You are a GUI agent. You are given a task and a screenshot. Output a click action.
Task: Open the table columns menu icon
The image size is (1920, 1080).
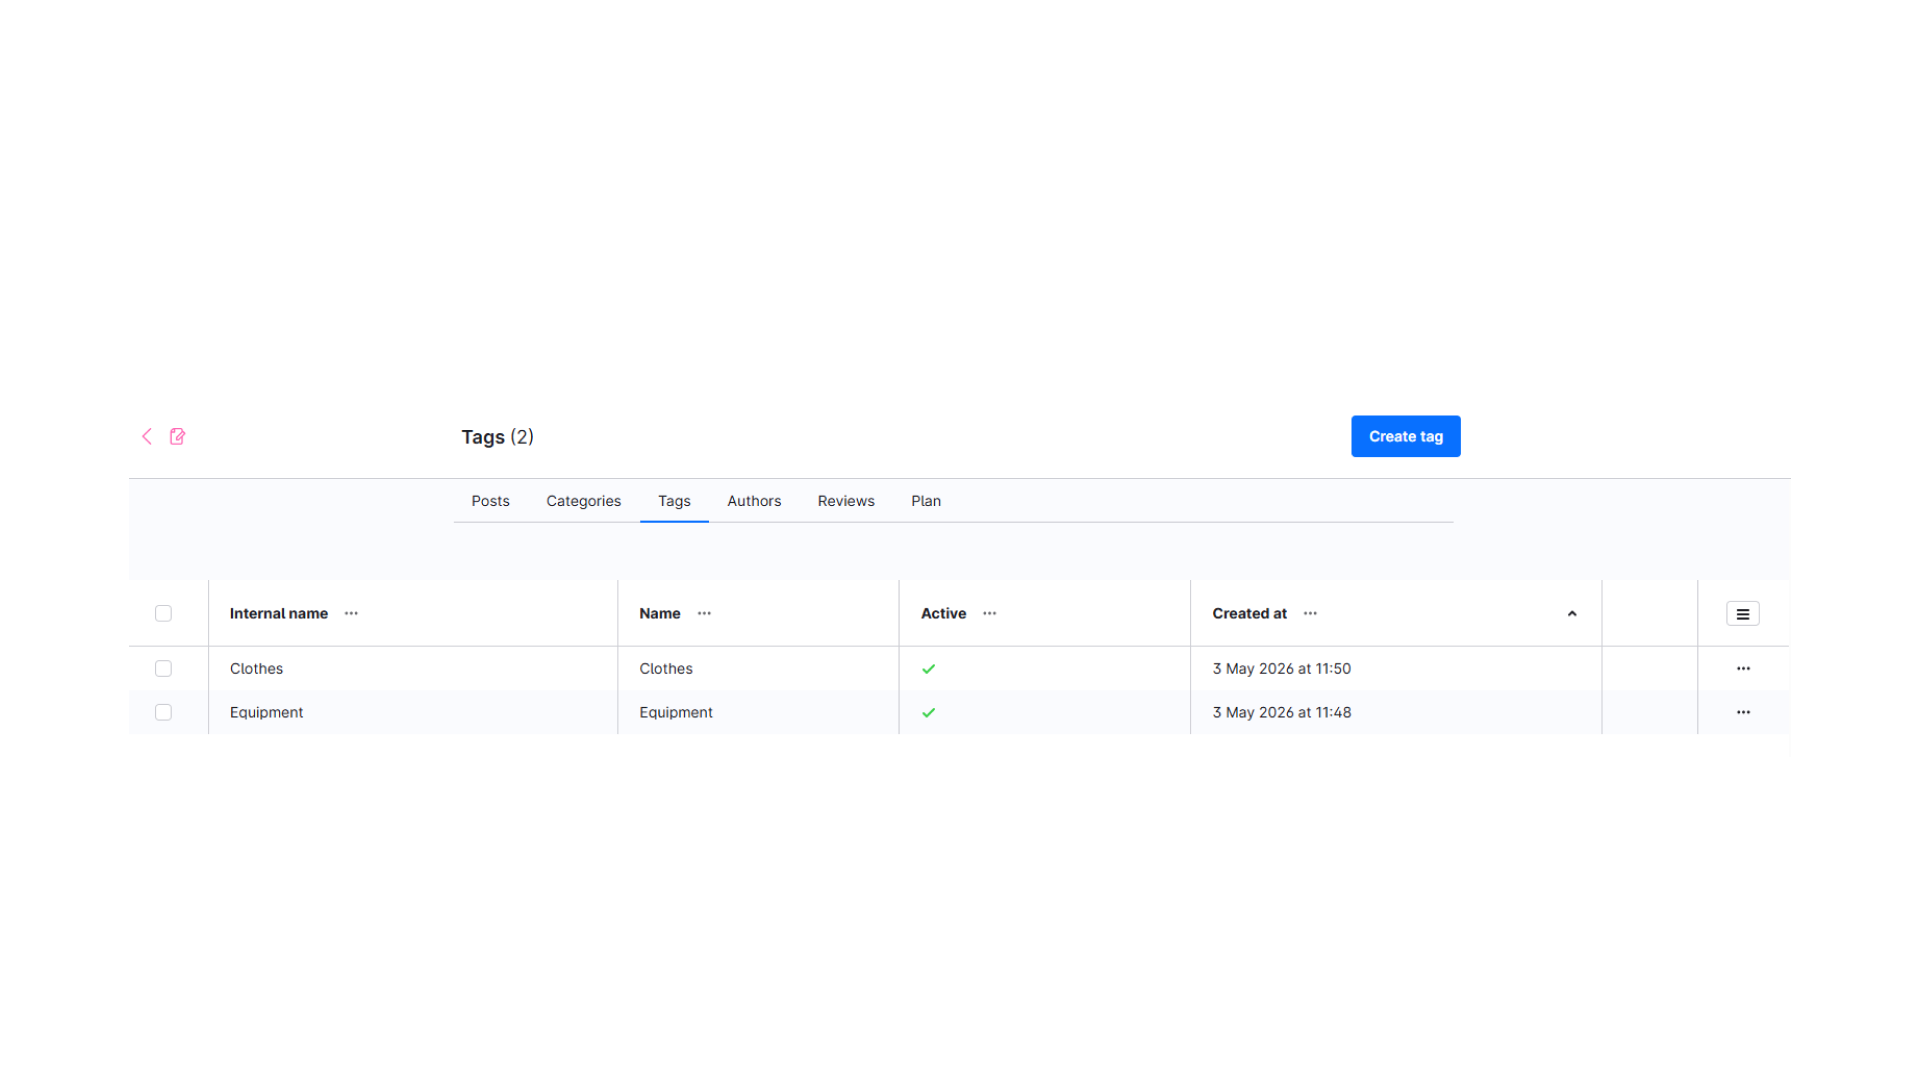pyautogui.click(x=1742, y=614)
